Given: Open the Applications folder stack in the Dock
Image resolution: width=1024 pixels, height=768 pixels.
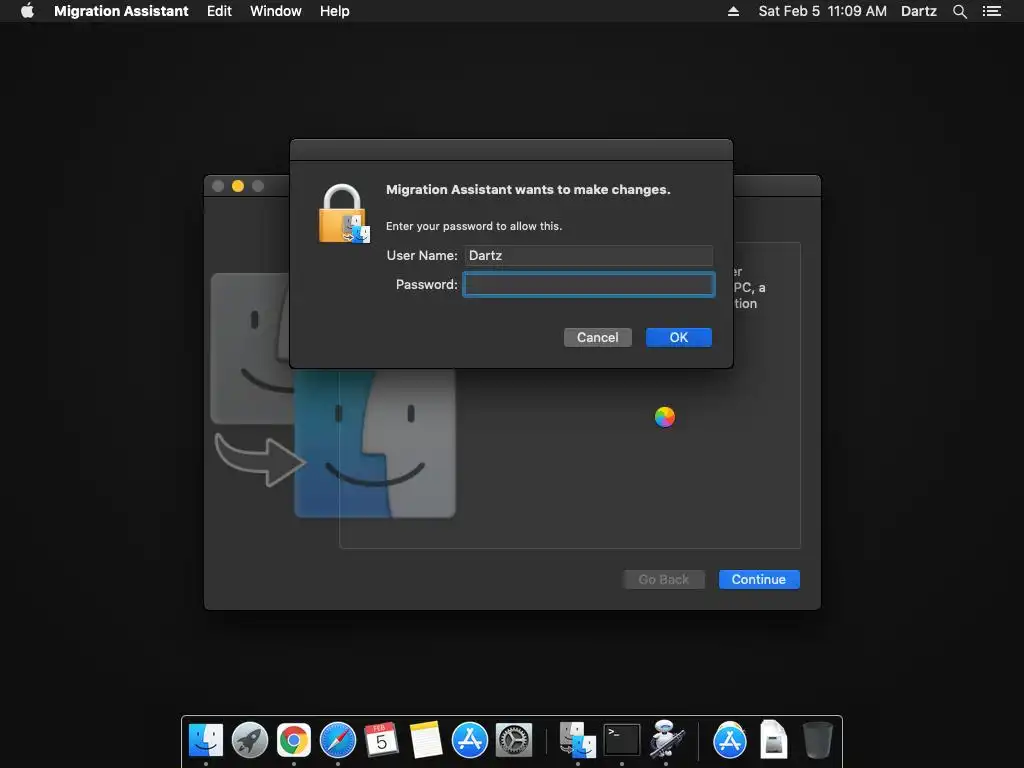Looking at the screenshot, I should coord(729,740).
